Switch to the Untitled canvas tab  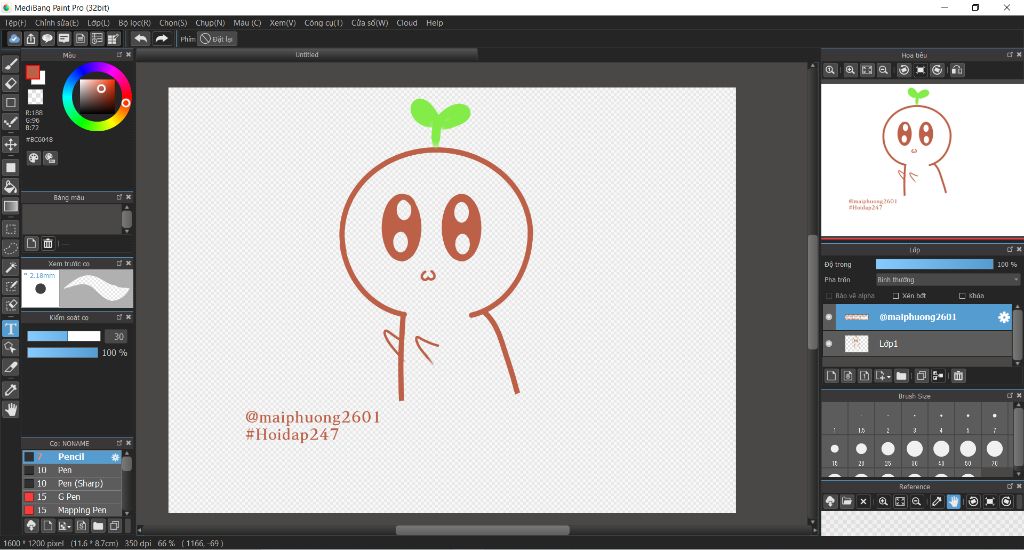307,55
